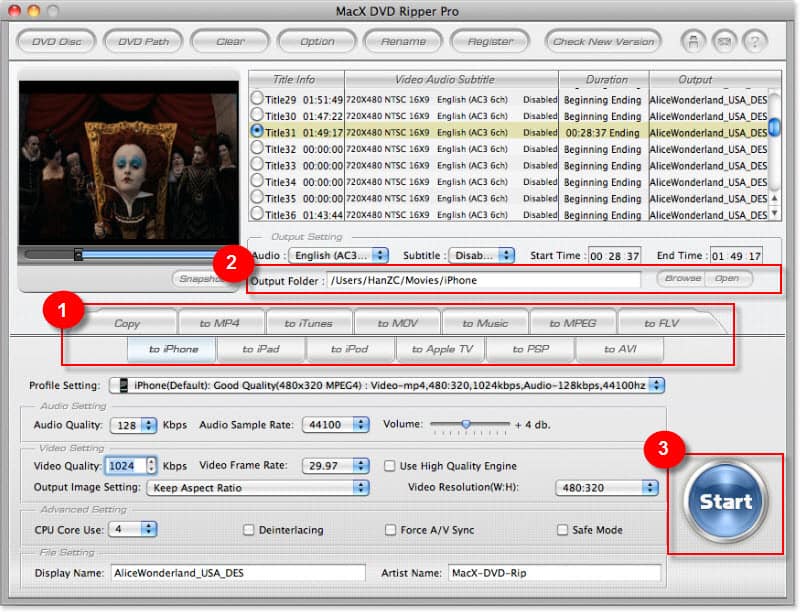Open help with the question mark icon
Screen dimensions: 800x612
click(x=755, y=41)
